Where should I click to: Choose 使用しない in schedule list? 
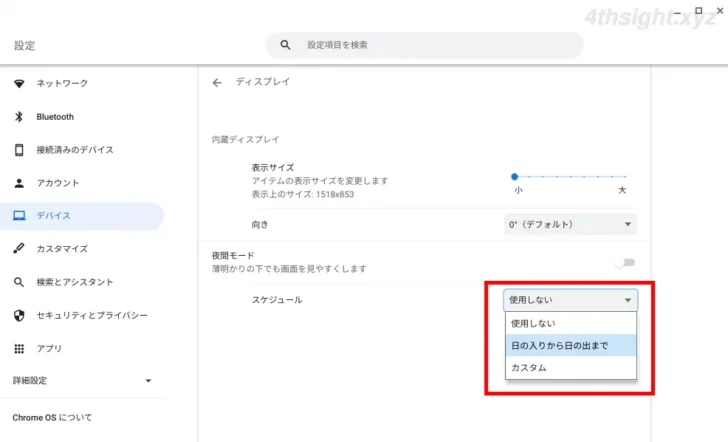(x=571, y=323)
